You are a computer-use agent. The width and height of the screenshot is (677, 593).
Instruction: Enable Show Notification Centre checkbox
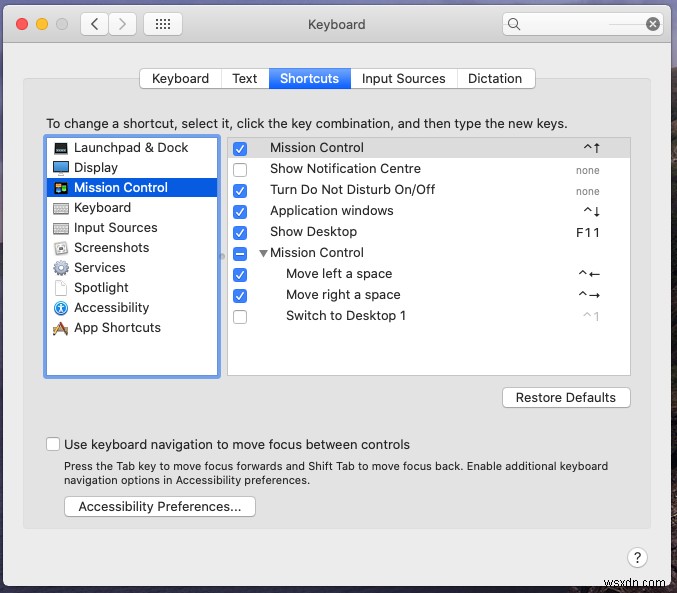click(x=240, y=170)
